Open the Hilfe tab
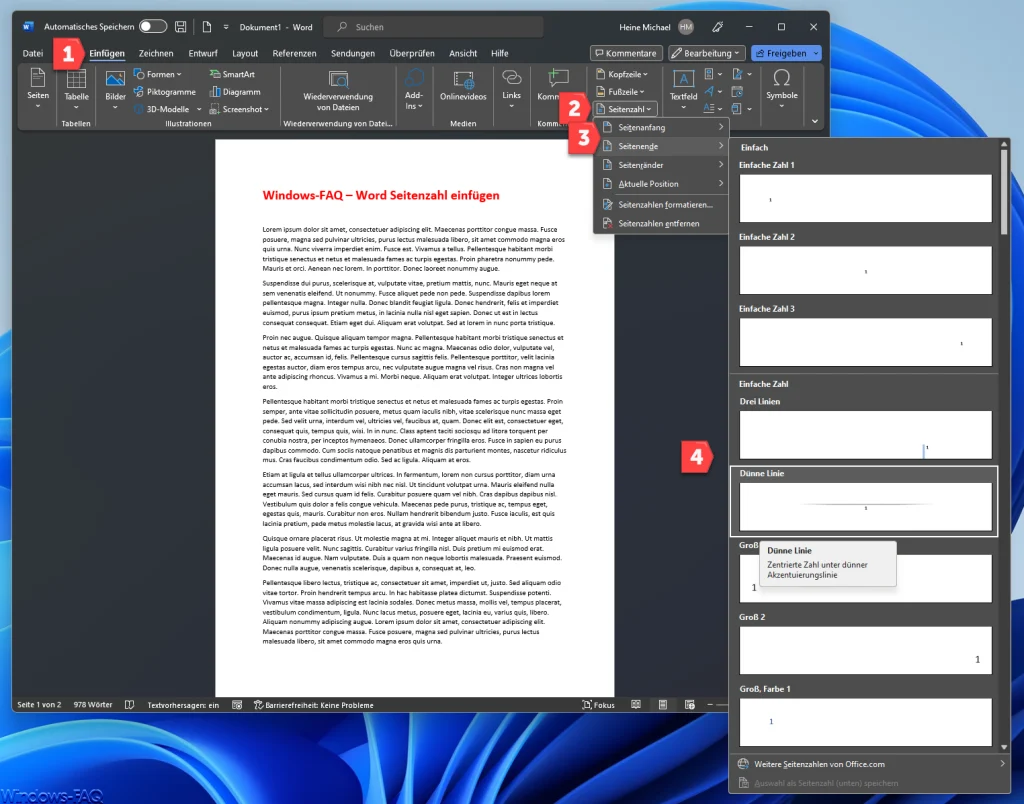Viewport: 1024px width, 804px height. [500, 54]
